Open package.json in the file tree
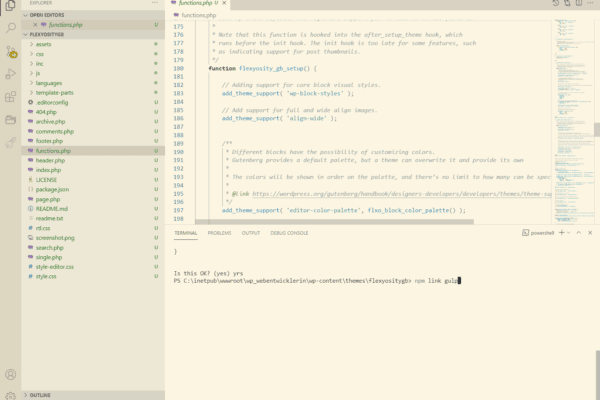This screenshot has width=600, height=400. [93, 189]
